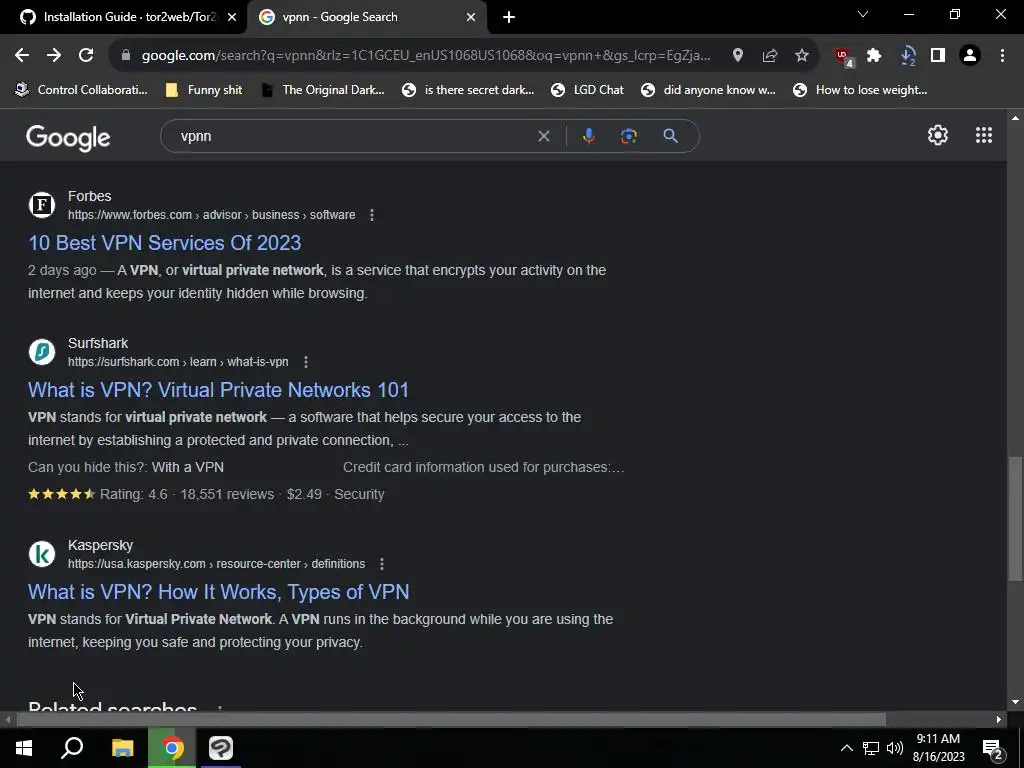Viewport: 1024px width, 768px height.
Task: Click the horizontal scrollbar thumb
Action: coord(451,720)
